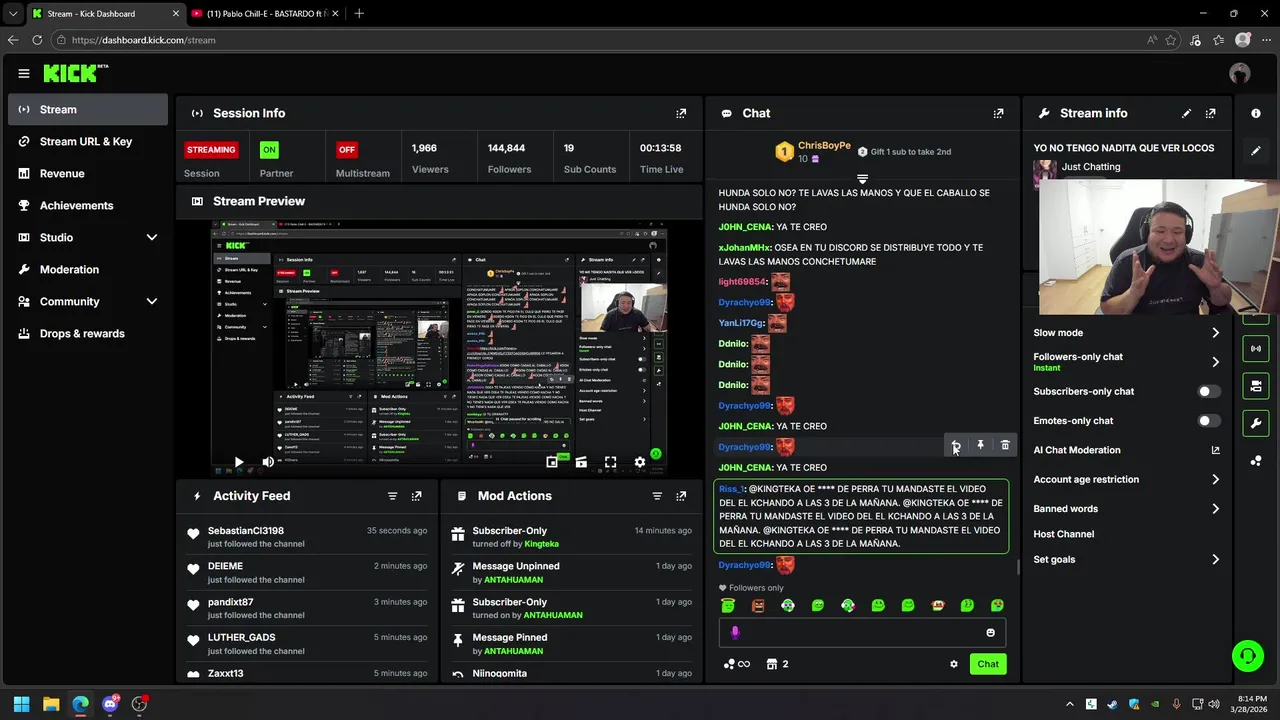The width and height of the screenshot is (1280, 720).
Task: Reply to the hovered Dyrachyo99 message
Action: point(956,446)
